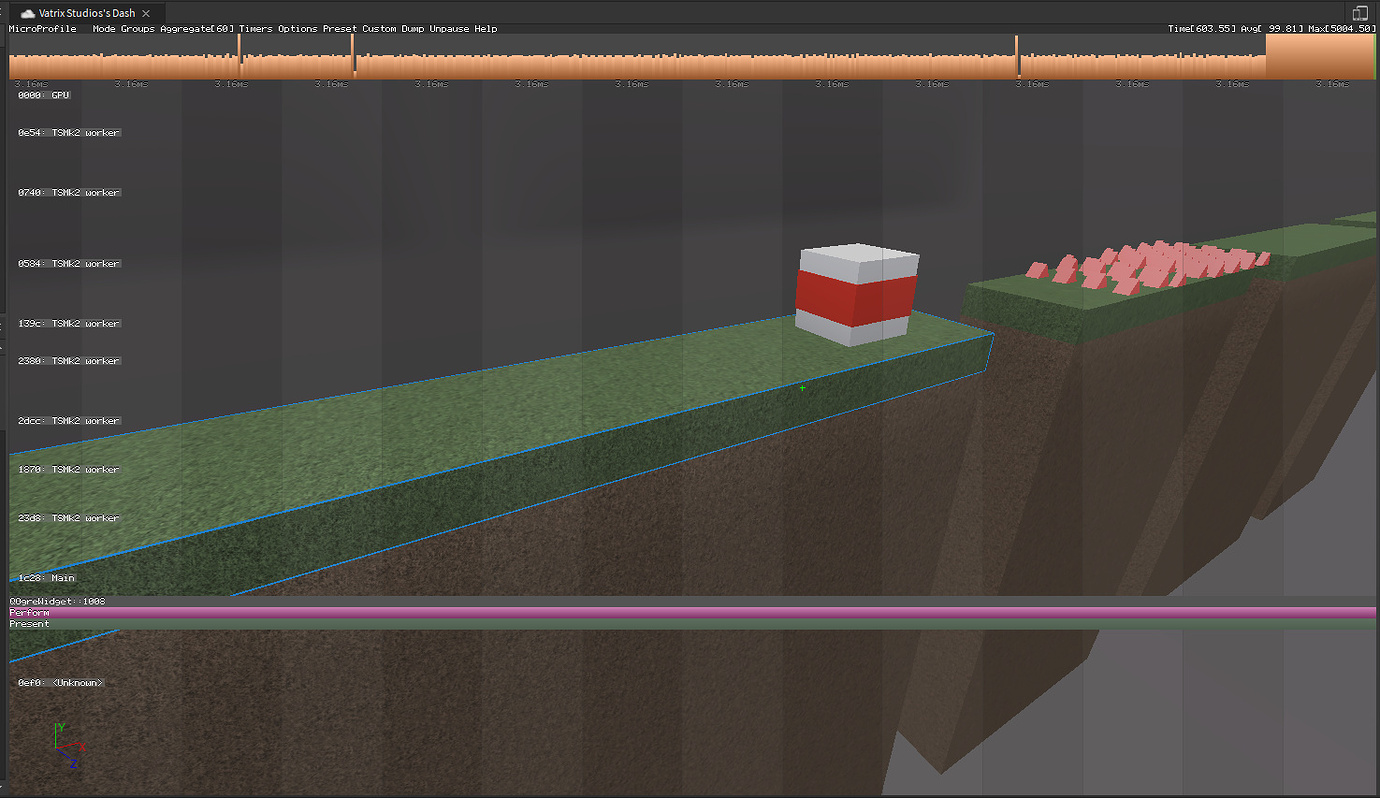Click the cloud icon on the Dash tab
This screenshot has width=1380, height=798.
pyautogui.click(x=28, y=13)
